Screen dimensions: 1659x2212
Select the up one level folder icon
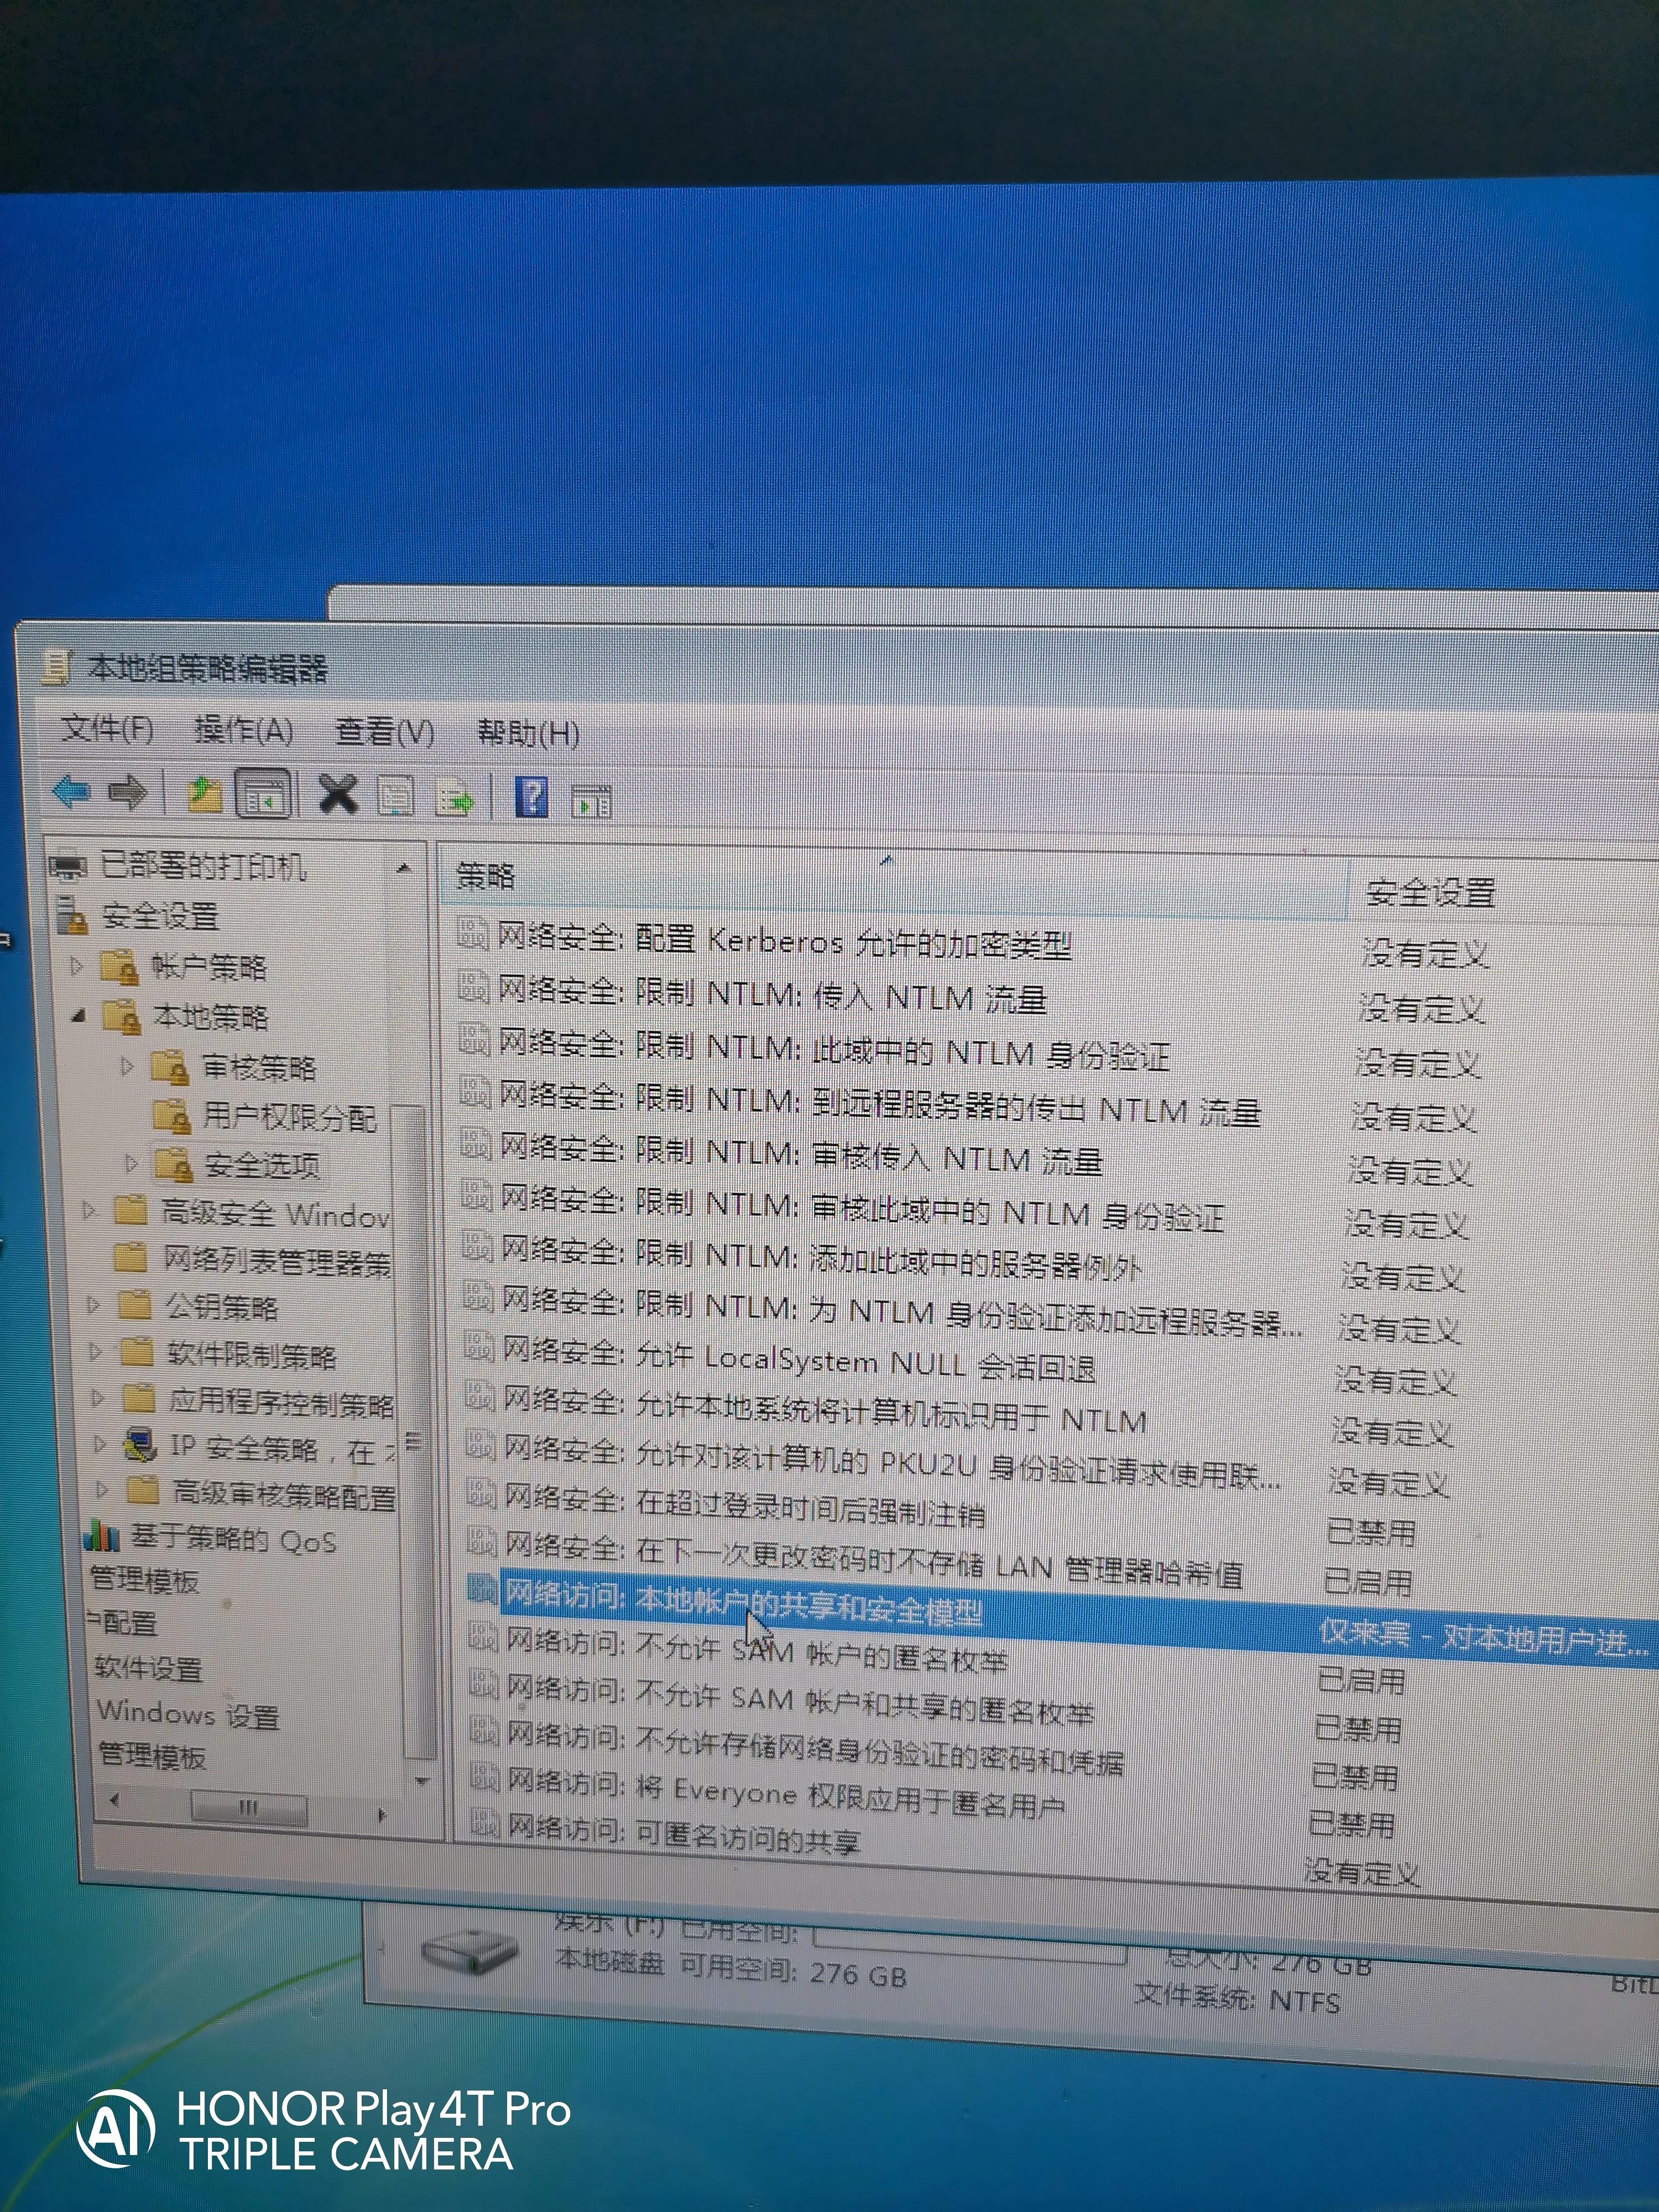(x=205, y=793)
